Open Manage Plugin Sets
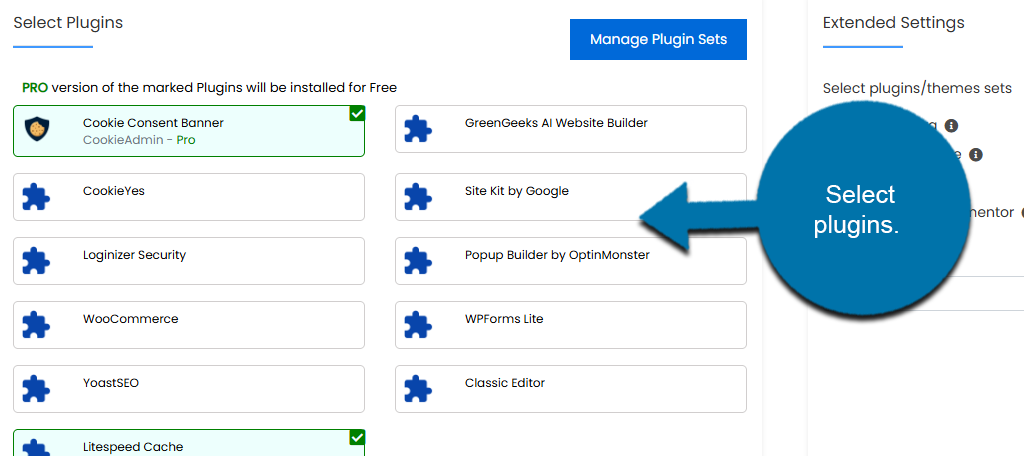Screen dimensions: 1024x456 658,40
